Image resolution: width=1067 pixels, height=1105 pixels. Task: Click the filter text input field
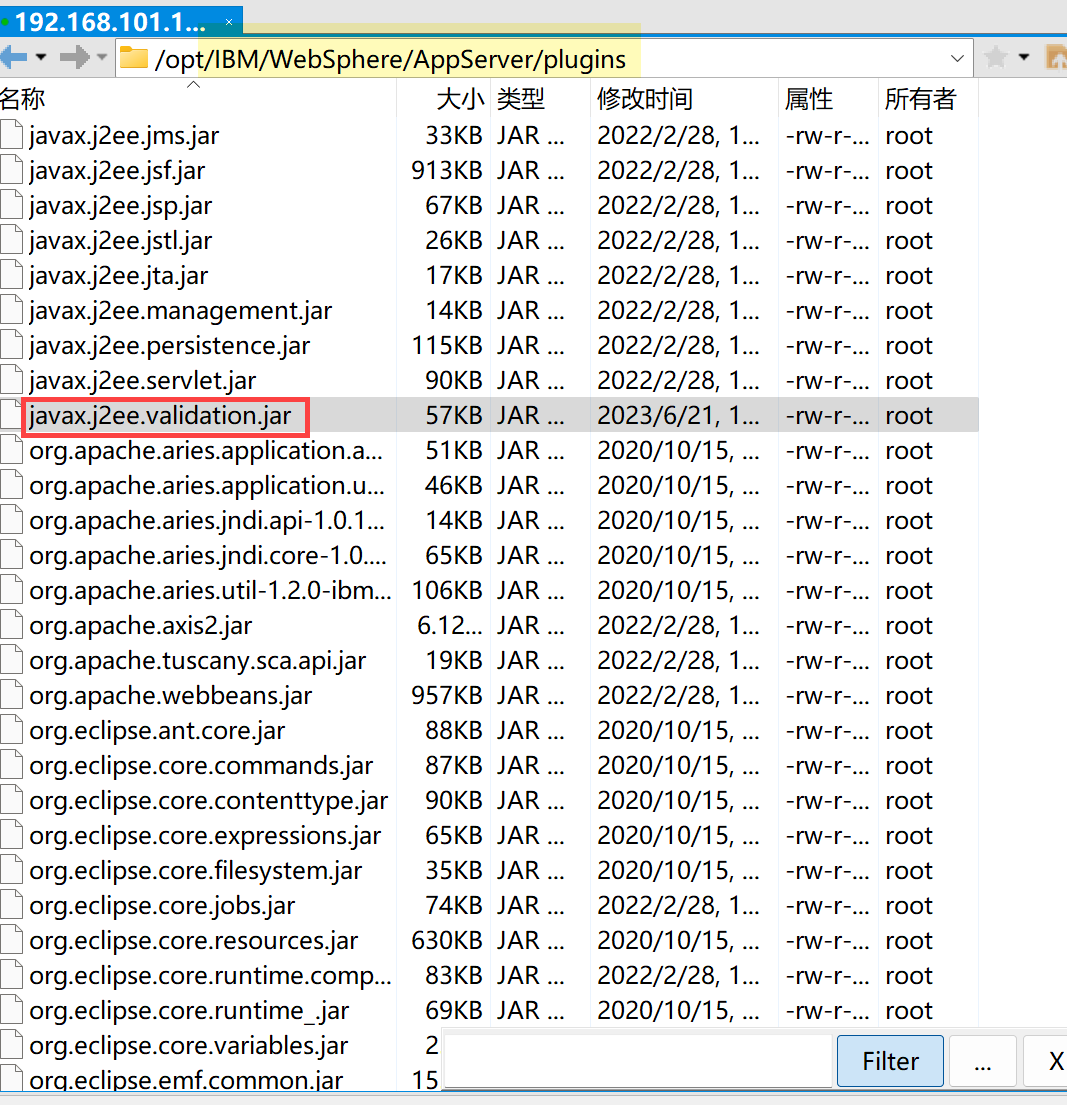[638, 1061]
